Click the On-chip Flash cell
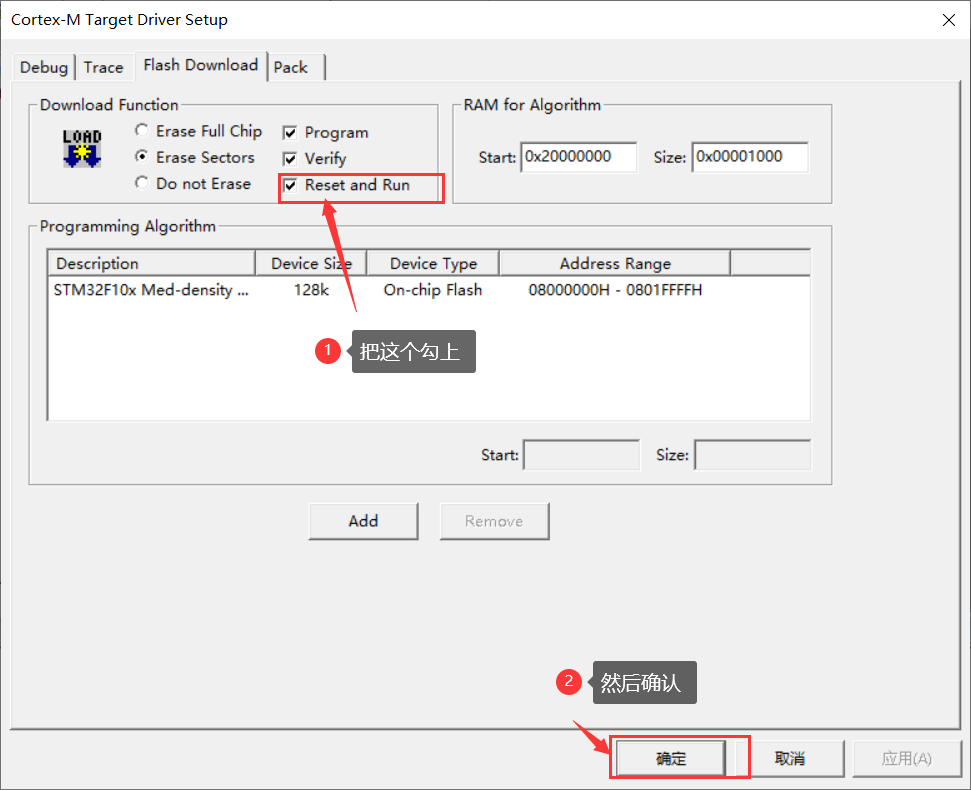This screenshot has height=790, width=971. (x=433, y=290)
